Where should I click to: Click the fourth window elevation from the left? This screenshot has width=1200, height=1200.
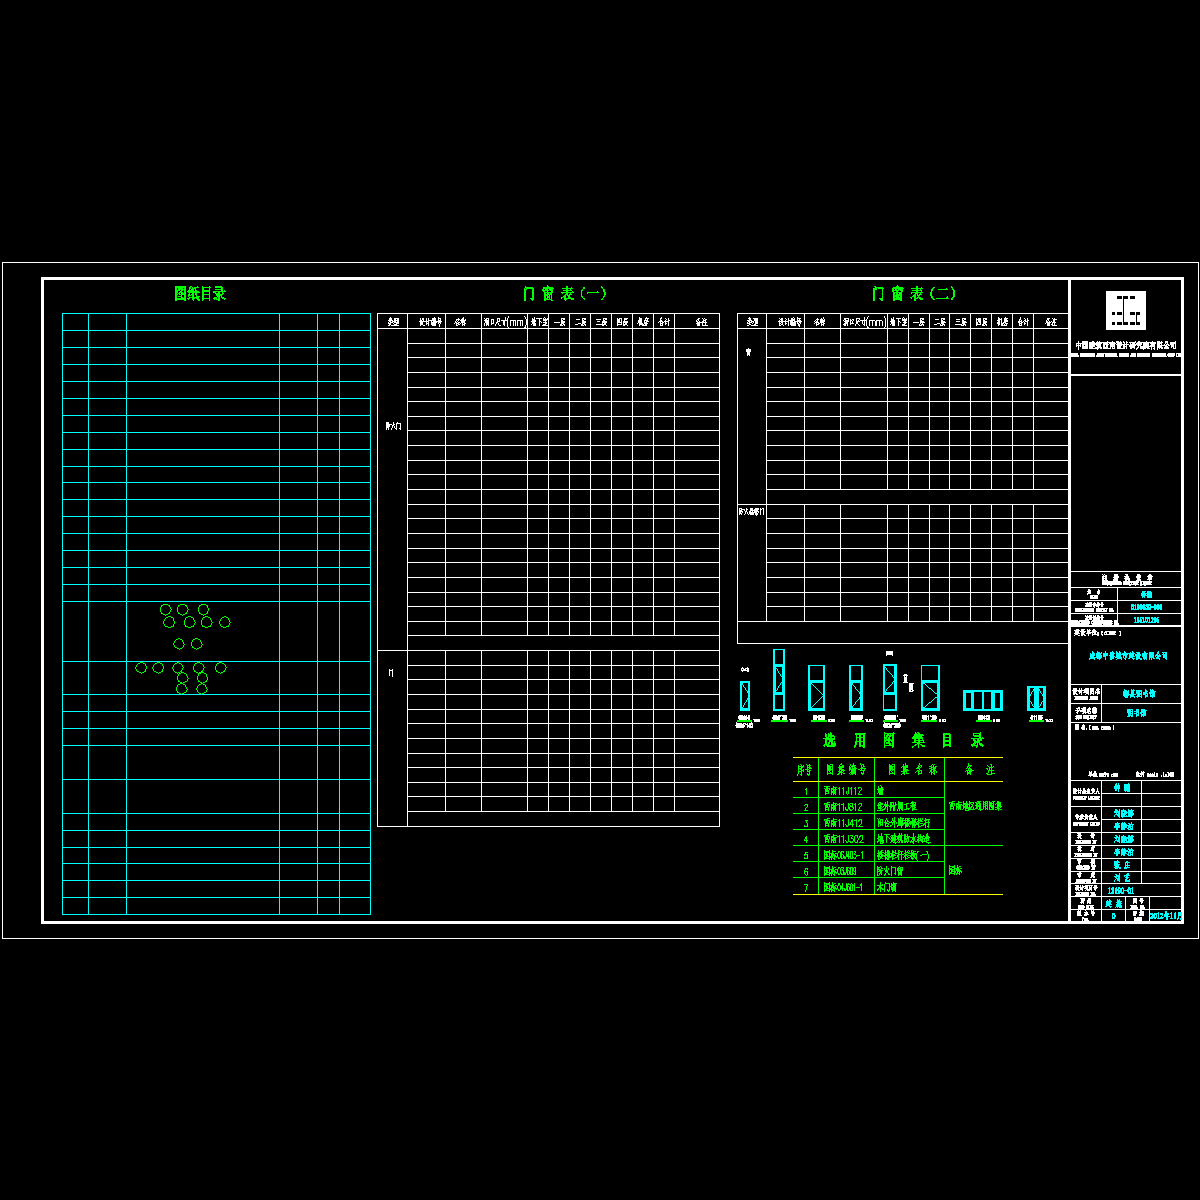coord(855,688)
